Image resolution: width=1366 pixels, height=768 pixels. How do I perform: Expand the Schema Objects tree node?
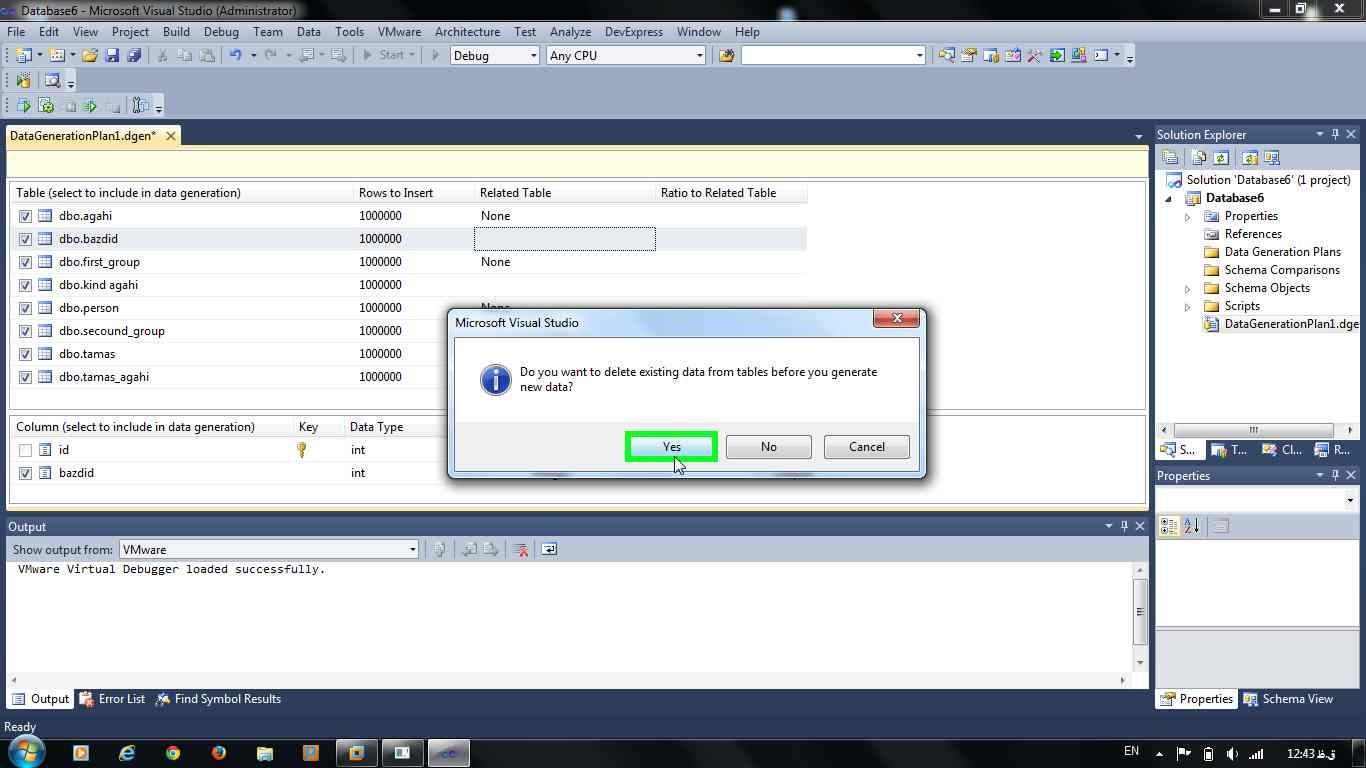[x=1188, y=288]
